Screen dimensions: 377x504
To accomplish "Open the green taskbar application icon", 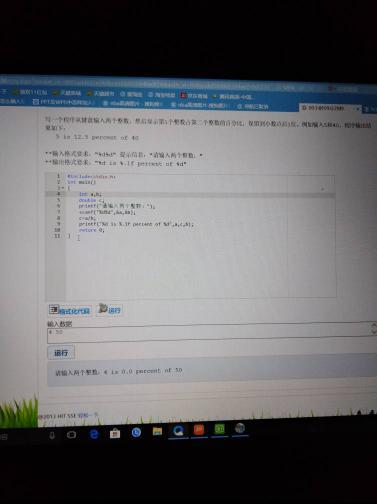I will (x=219, y=429).
